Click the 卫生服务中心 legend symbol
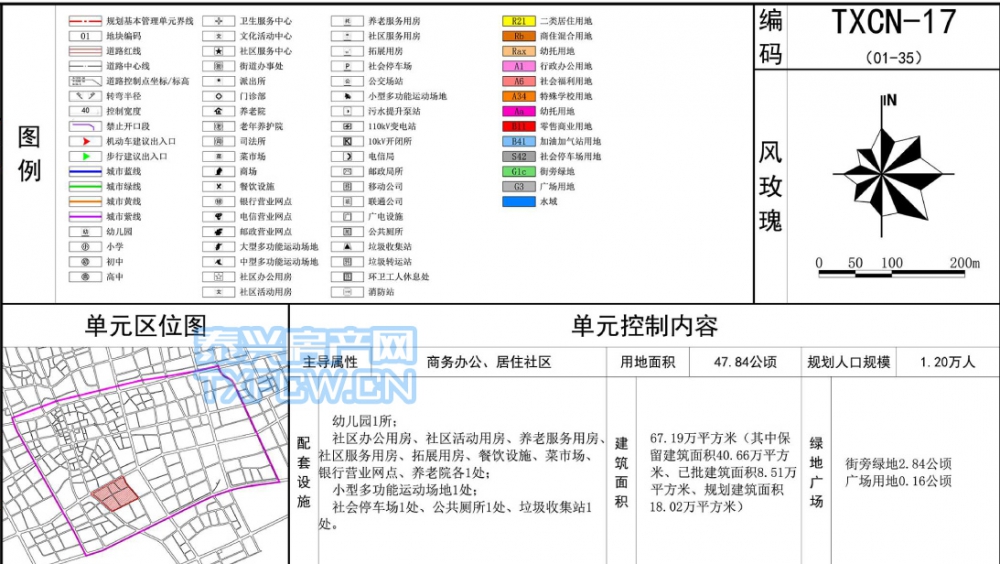Viewport: 1000px width, 564px height. (x=219, y=21)
